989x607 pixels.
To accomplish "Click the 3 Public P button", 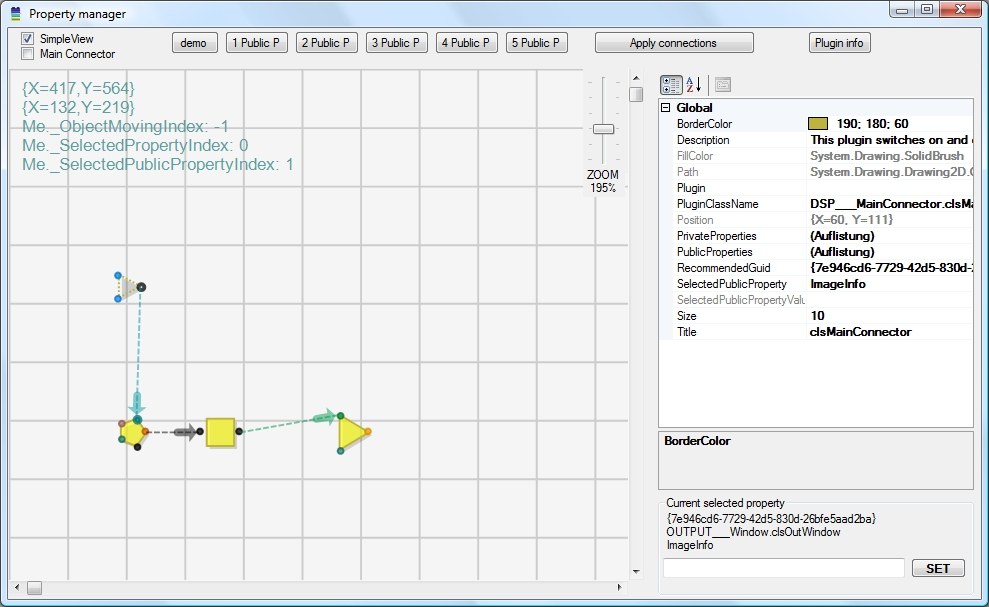I will (x=396, y=43).
